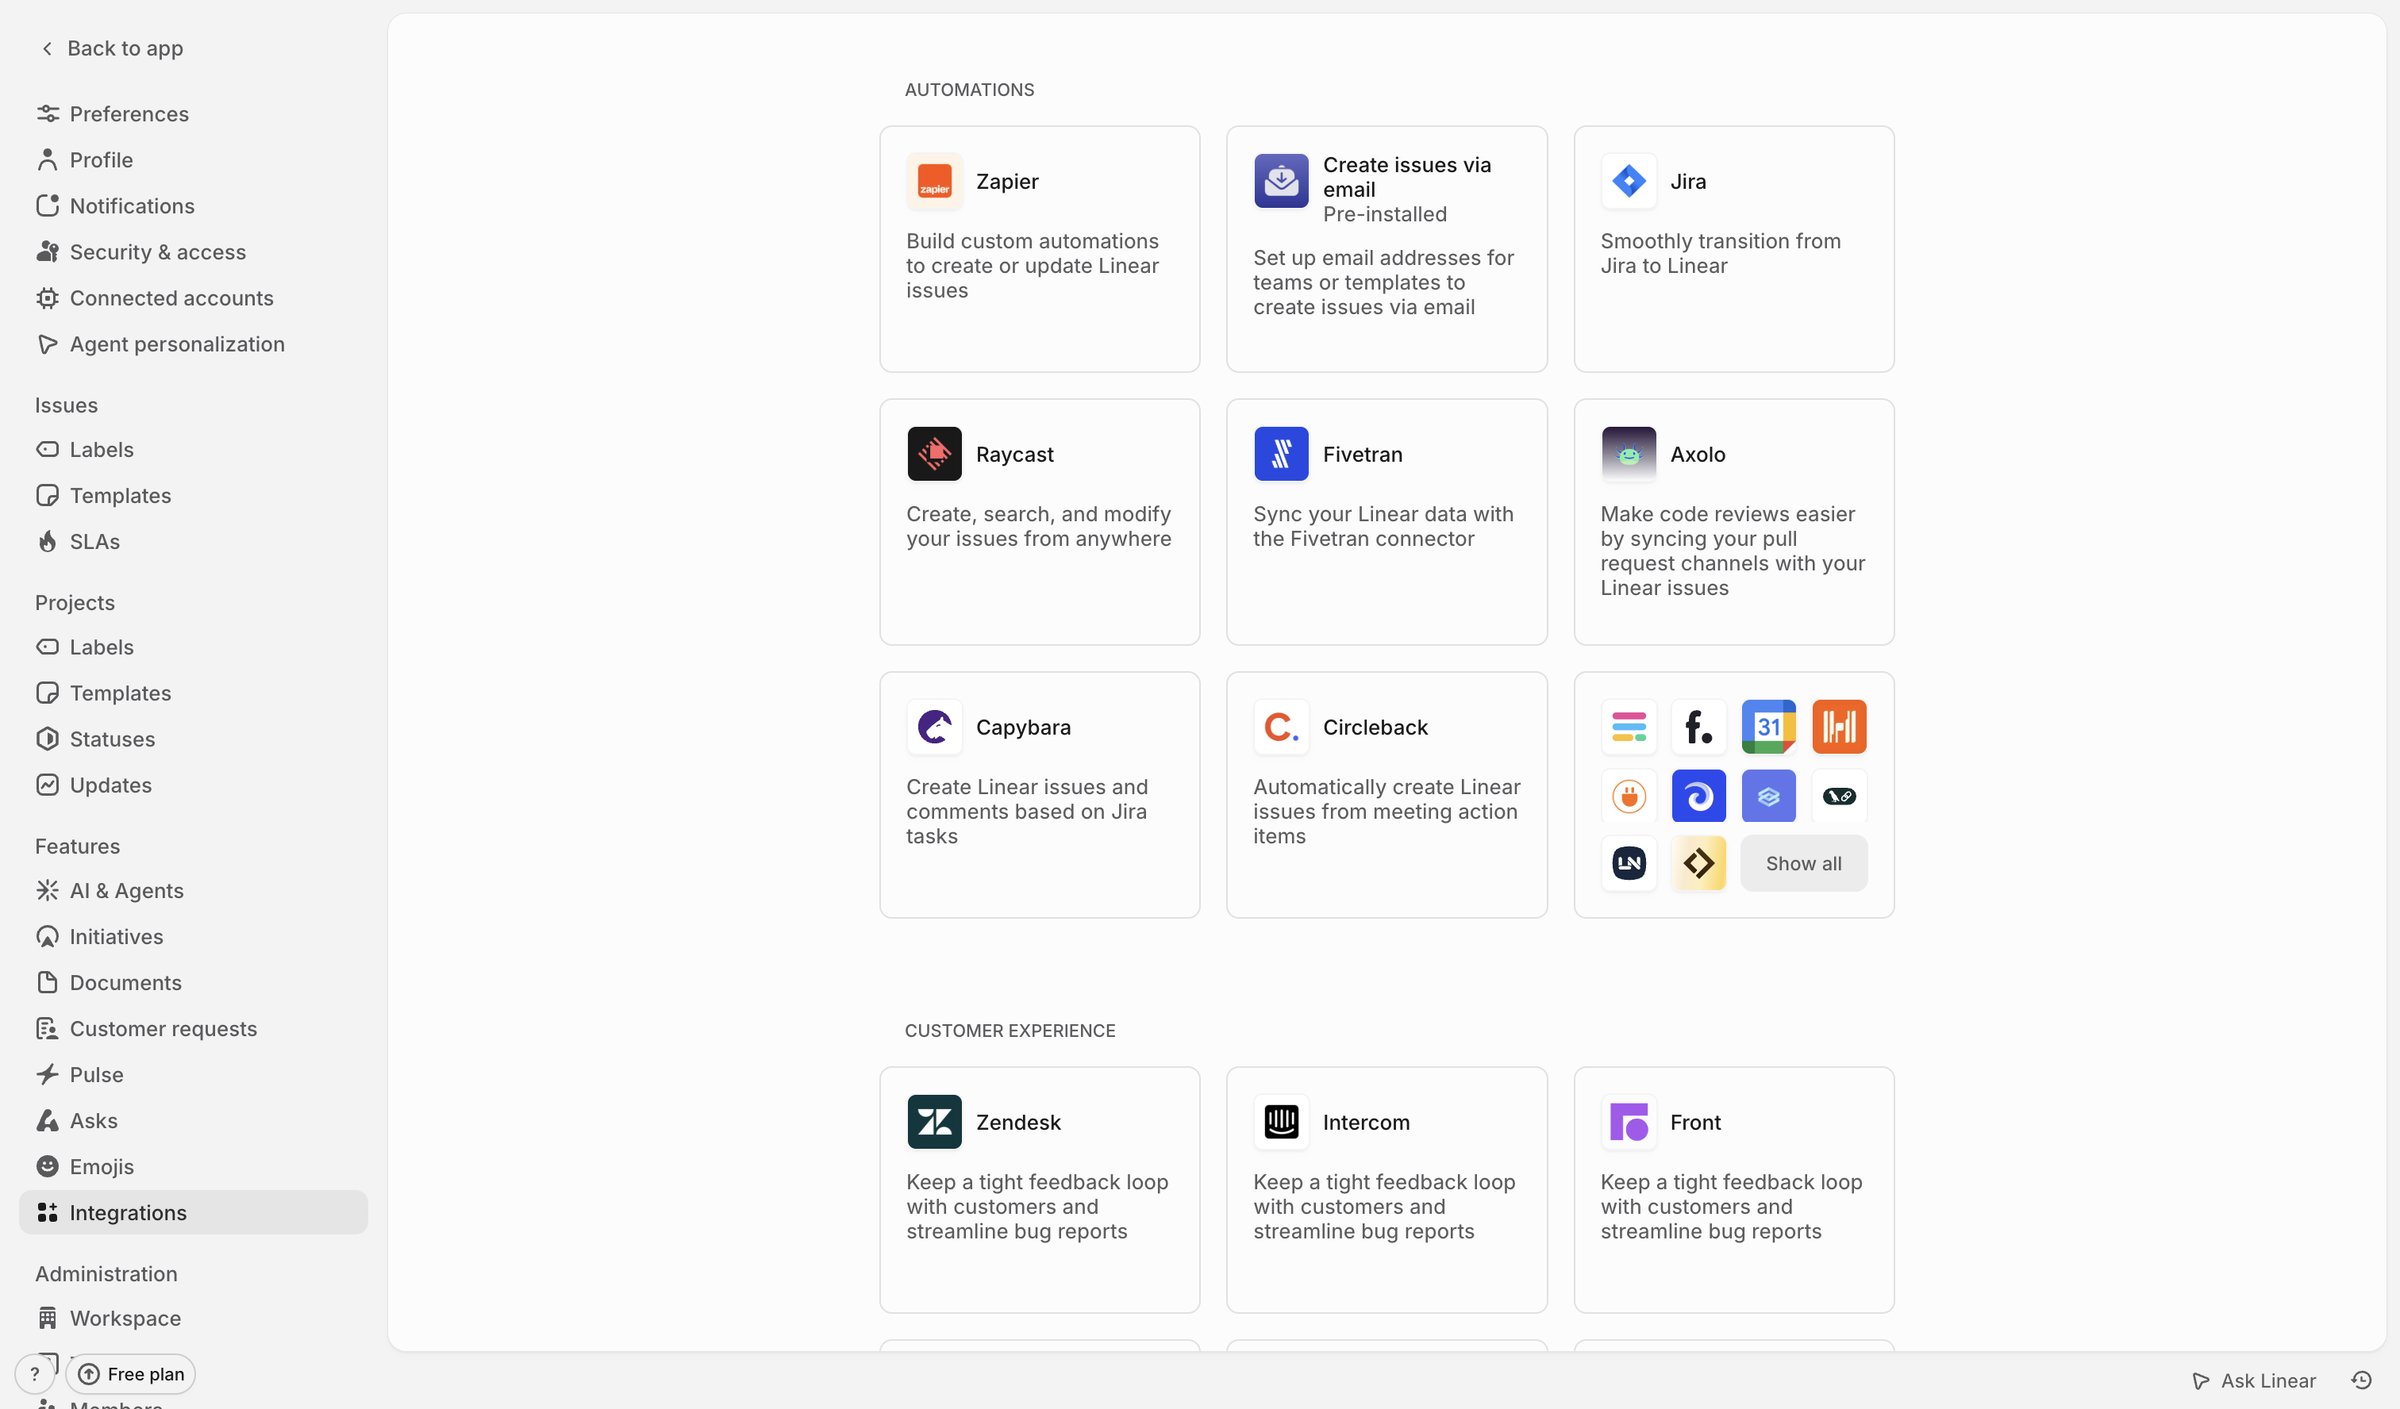
Task: Click the black 'f.' integration icon
Action: (x=1698, y=727)
